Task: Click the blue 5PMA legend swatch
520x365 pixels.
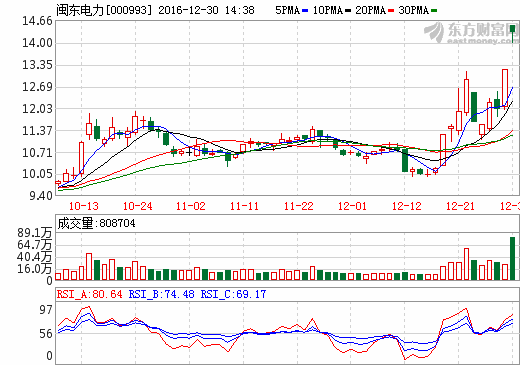Action: coord(305,11)
